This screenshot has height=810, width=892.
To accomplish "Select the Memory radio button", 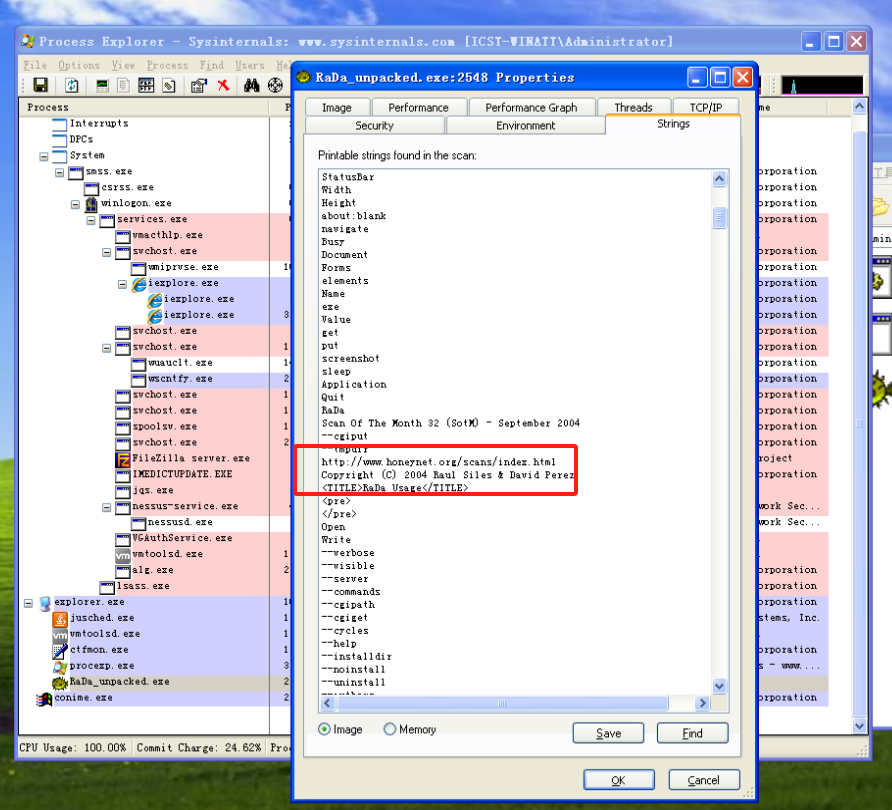I will [390, 729].
